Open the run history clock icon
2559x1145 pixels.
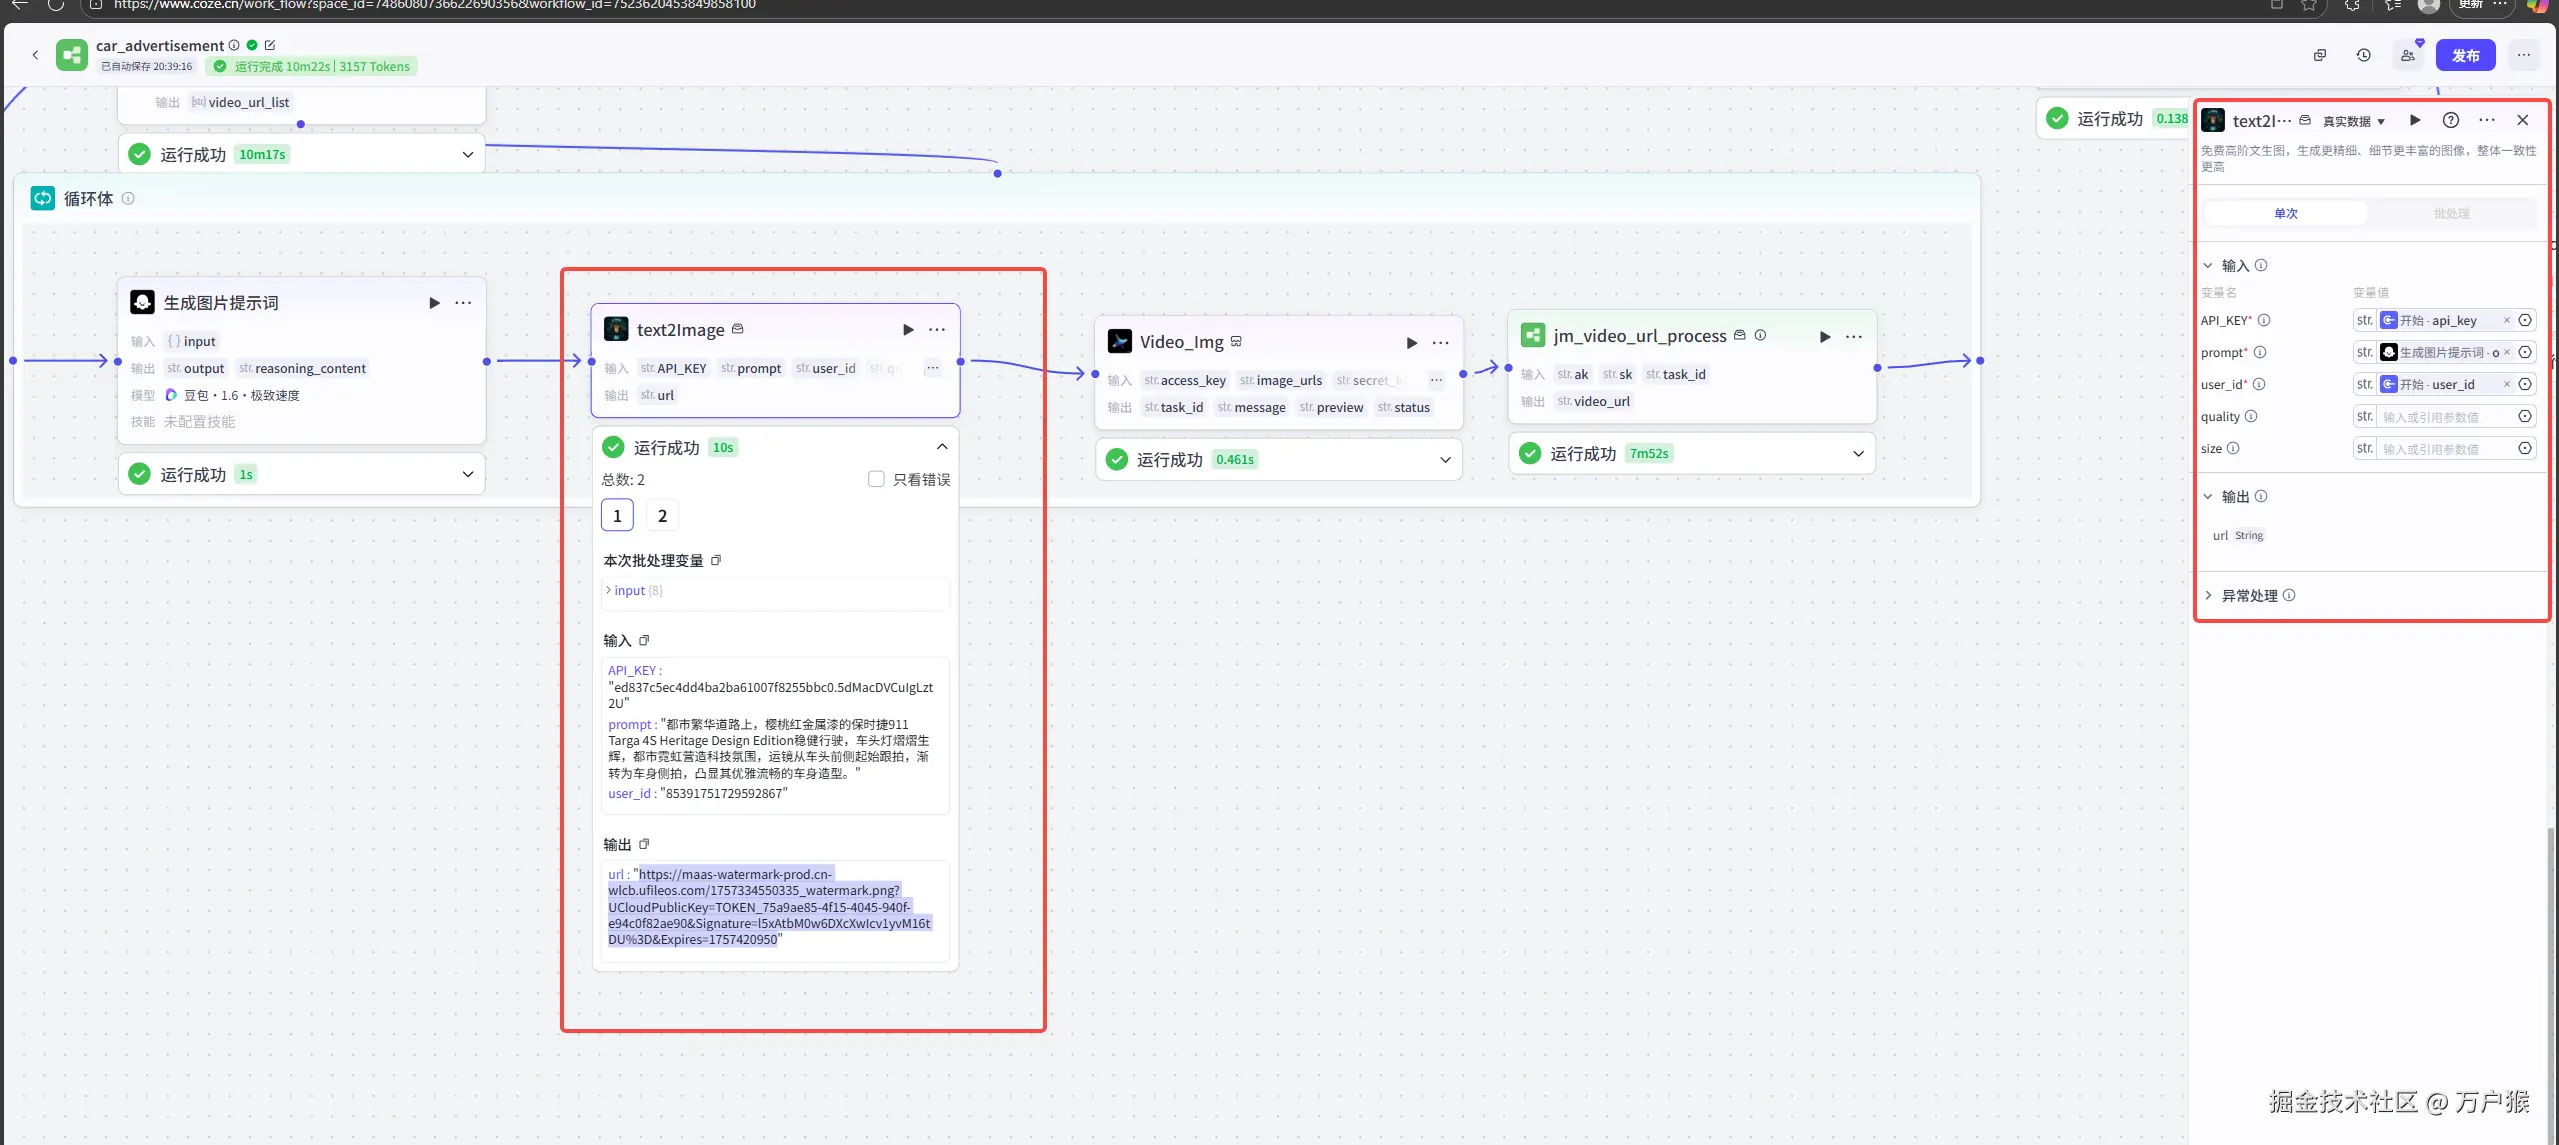coord(2364,56)
